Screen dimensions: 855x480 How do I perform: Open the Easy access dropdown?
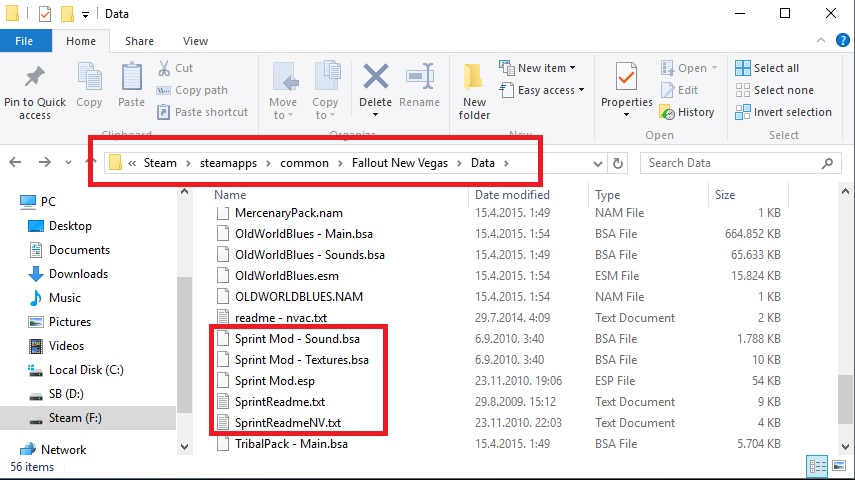point(541,91)
